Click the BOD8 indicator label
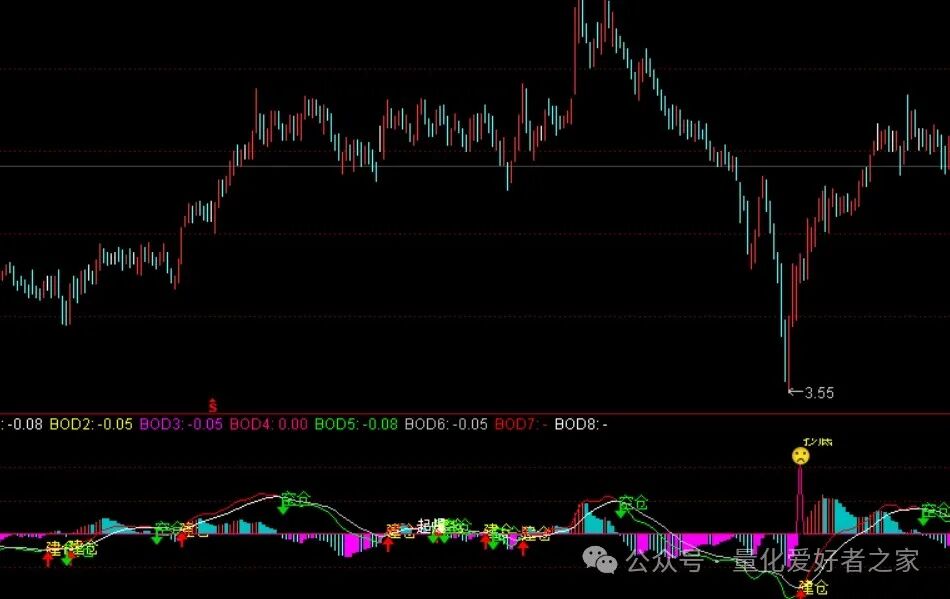Image resolution: width=950 pixels, height=599 pixels. tap(581, 424)
